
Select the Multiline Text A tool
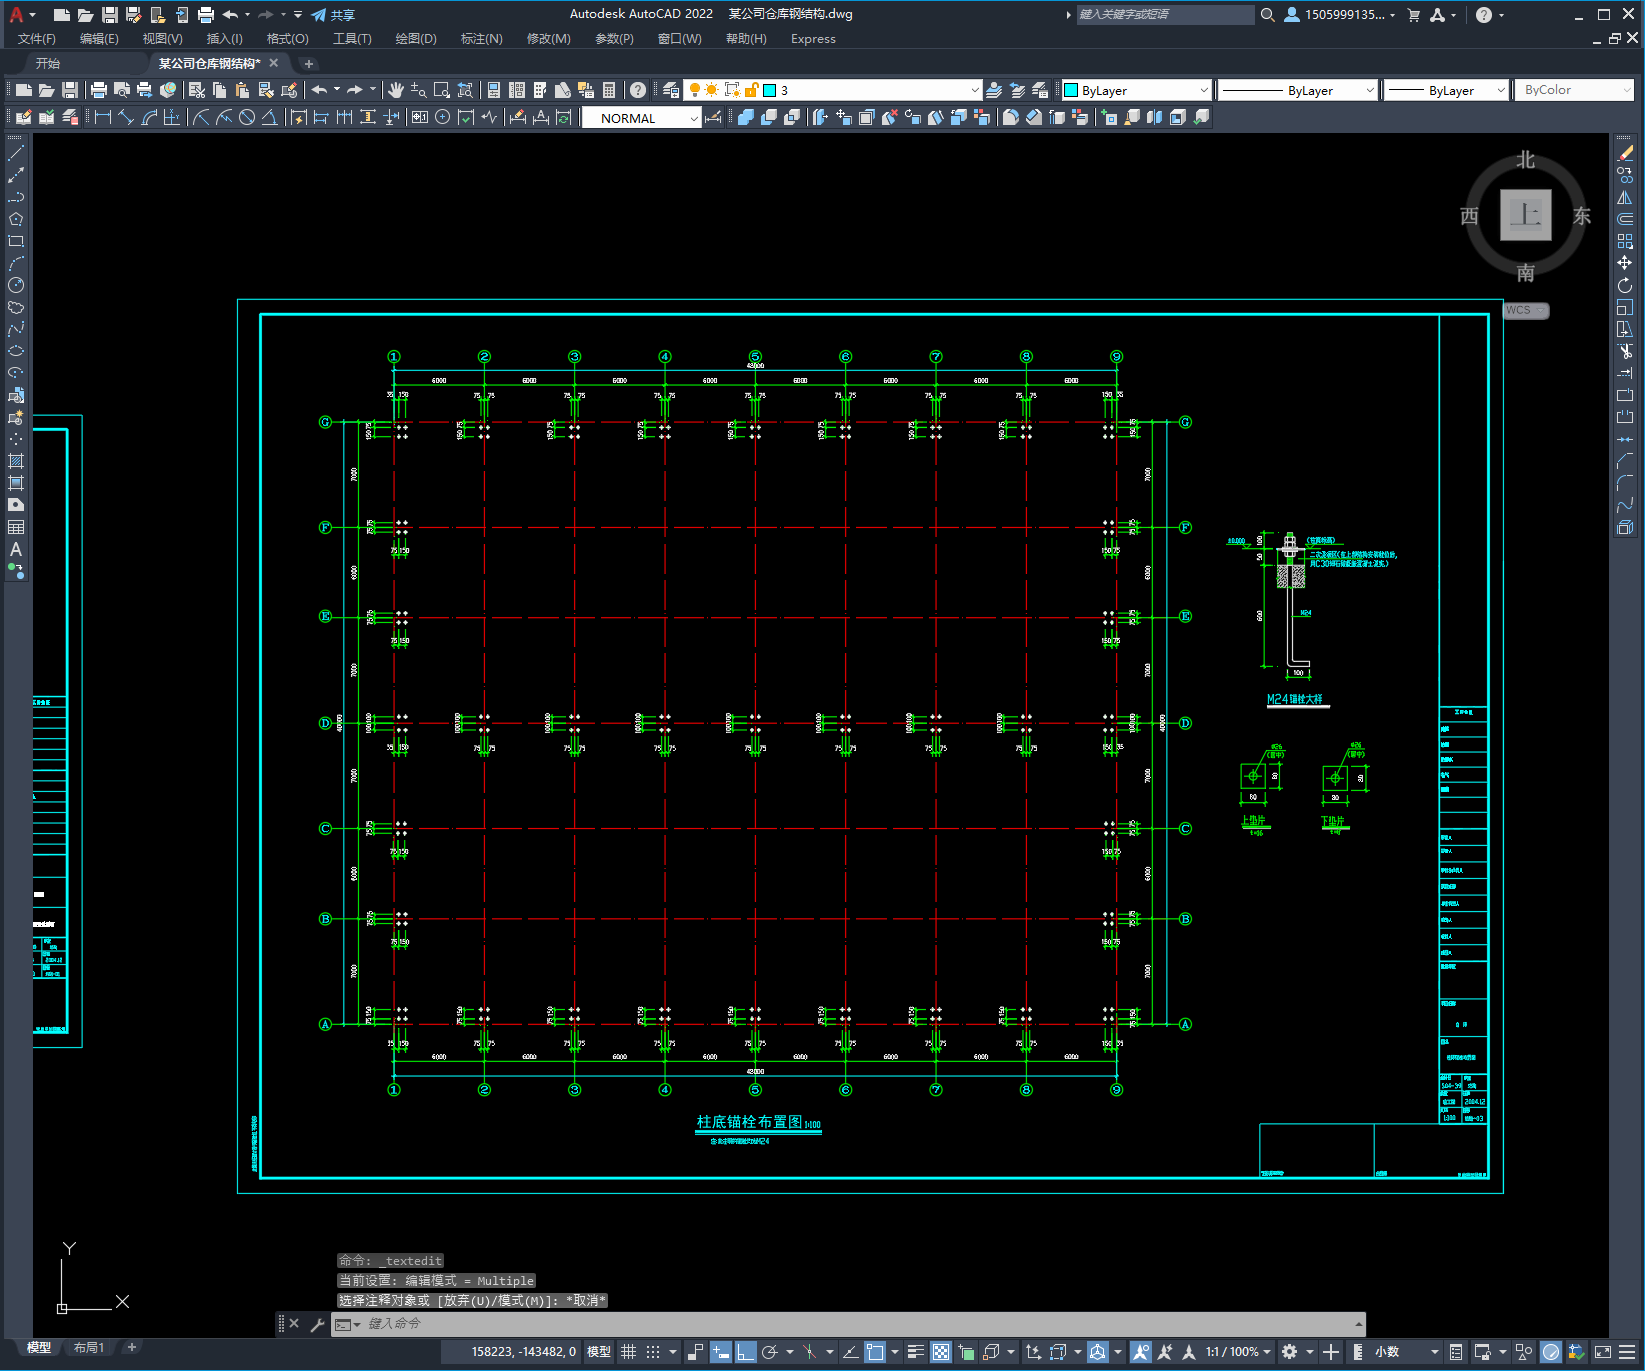tap(16, 549)
